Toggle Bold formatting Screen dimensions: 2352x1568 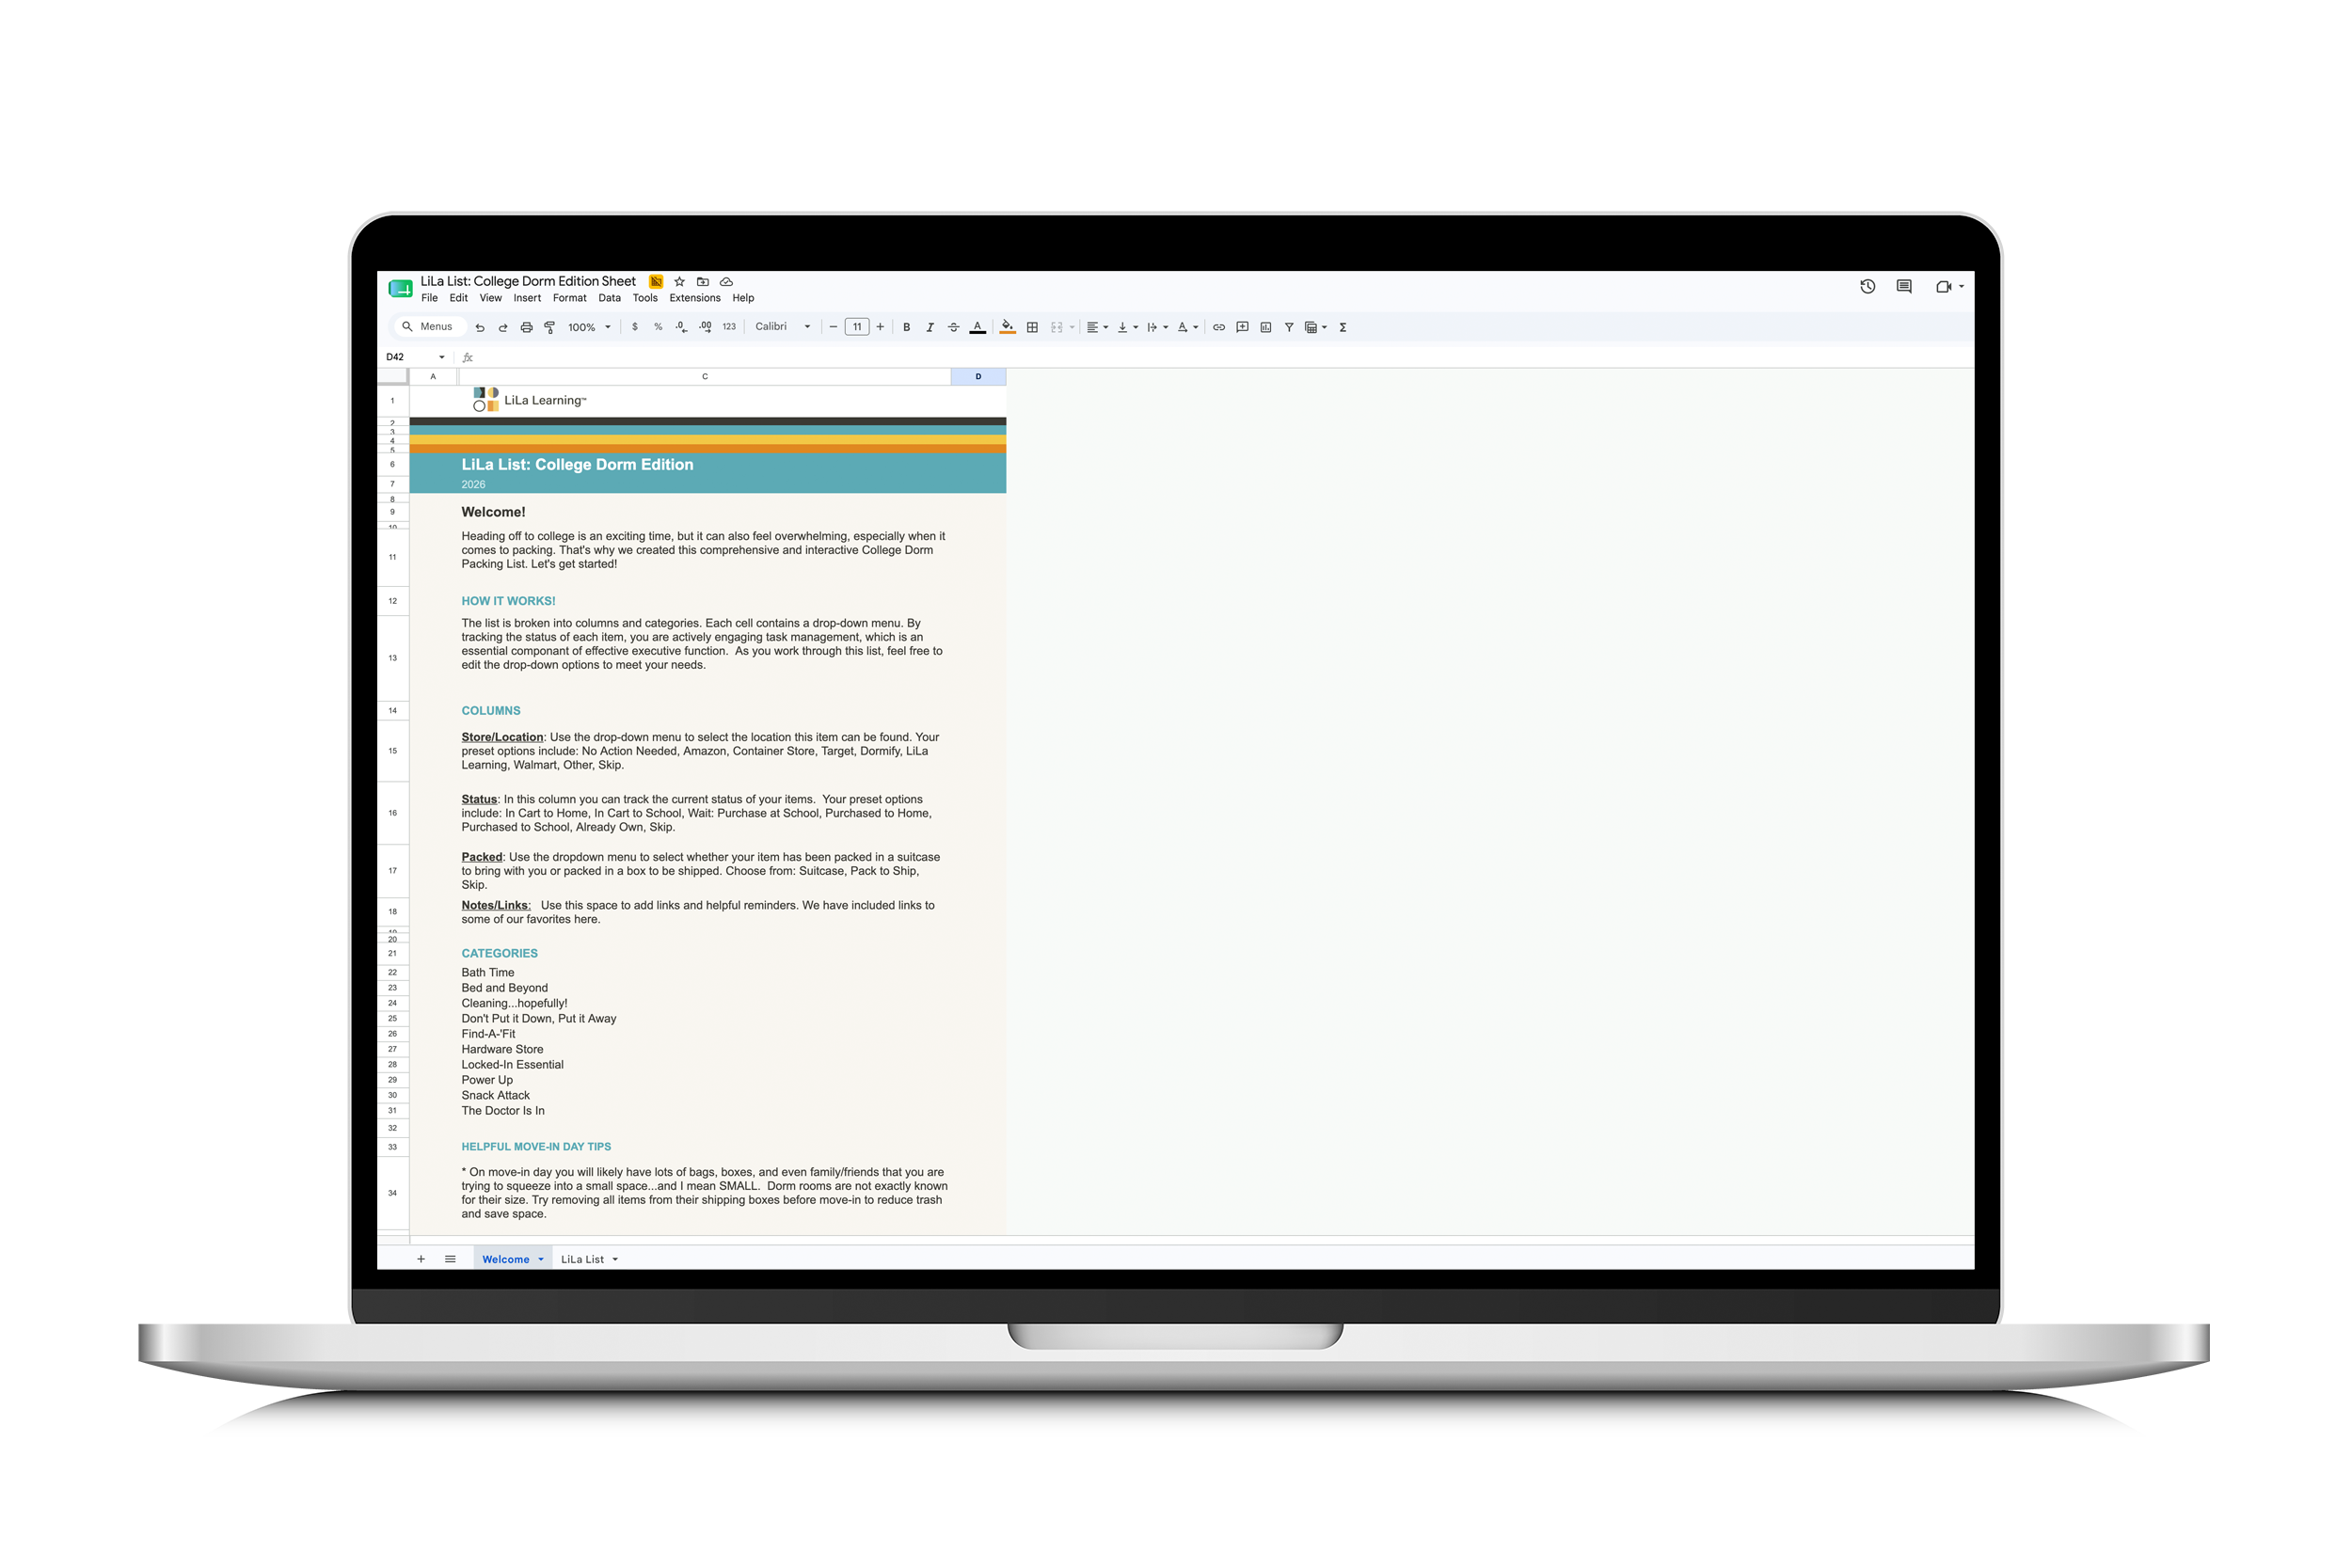(x=907, y=327)
